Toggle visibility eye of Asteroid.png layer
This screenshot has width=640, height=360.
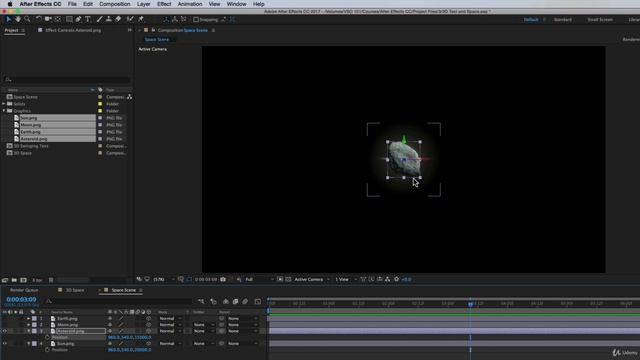click(4, 331)
